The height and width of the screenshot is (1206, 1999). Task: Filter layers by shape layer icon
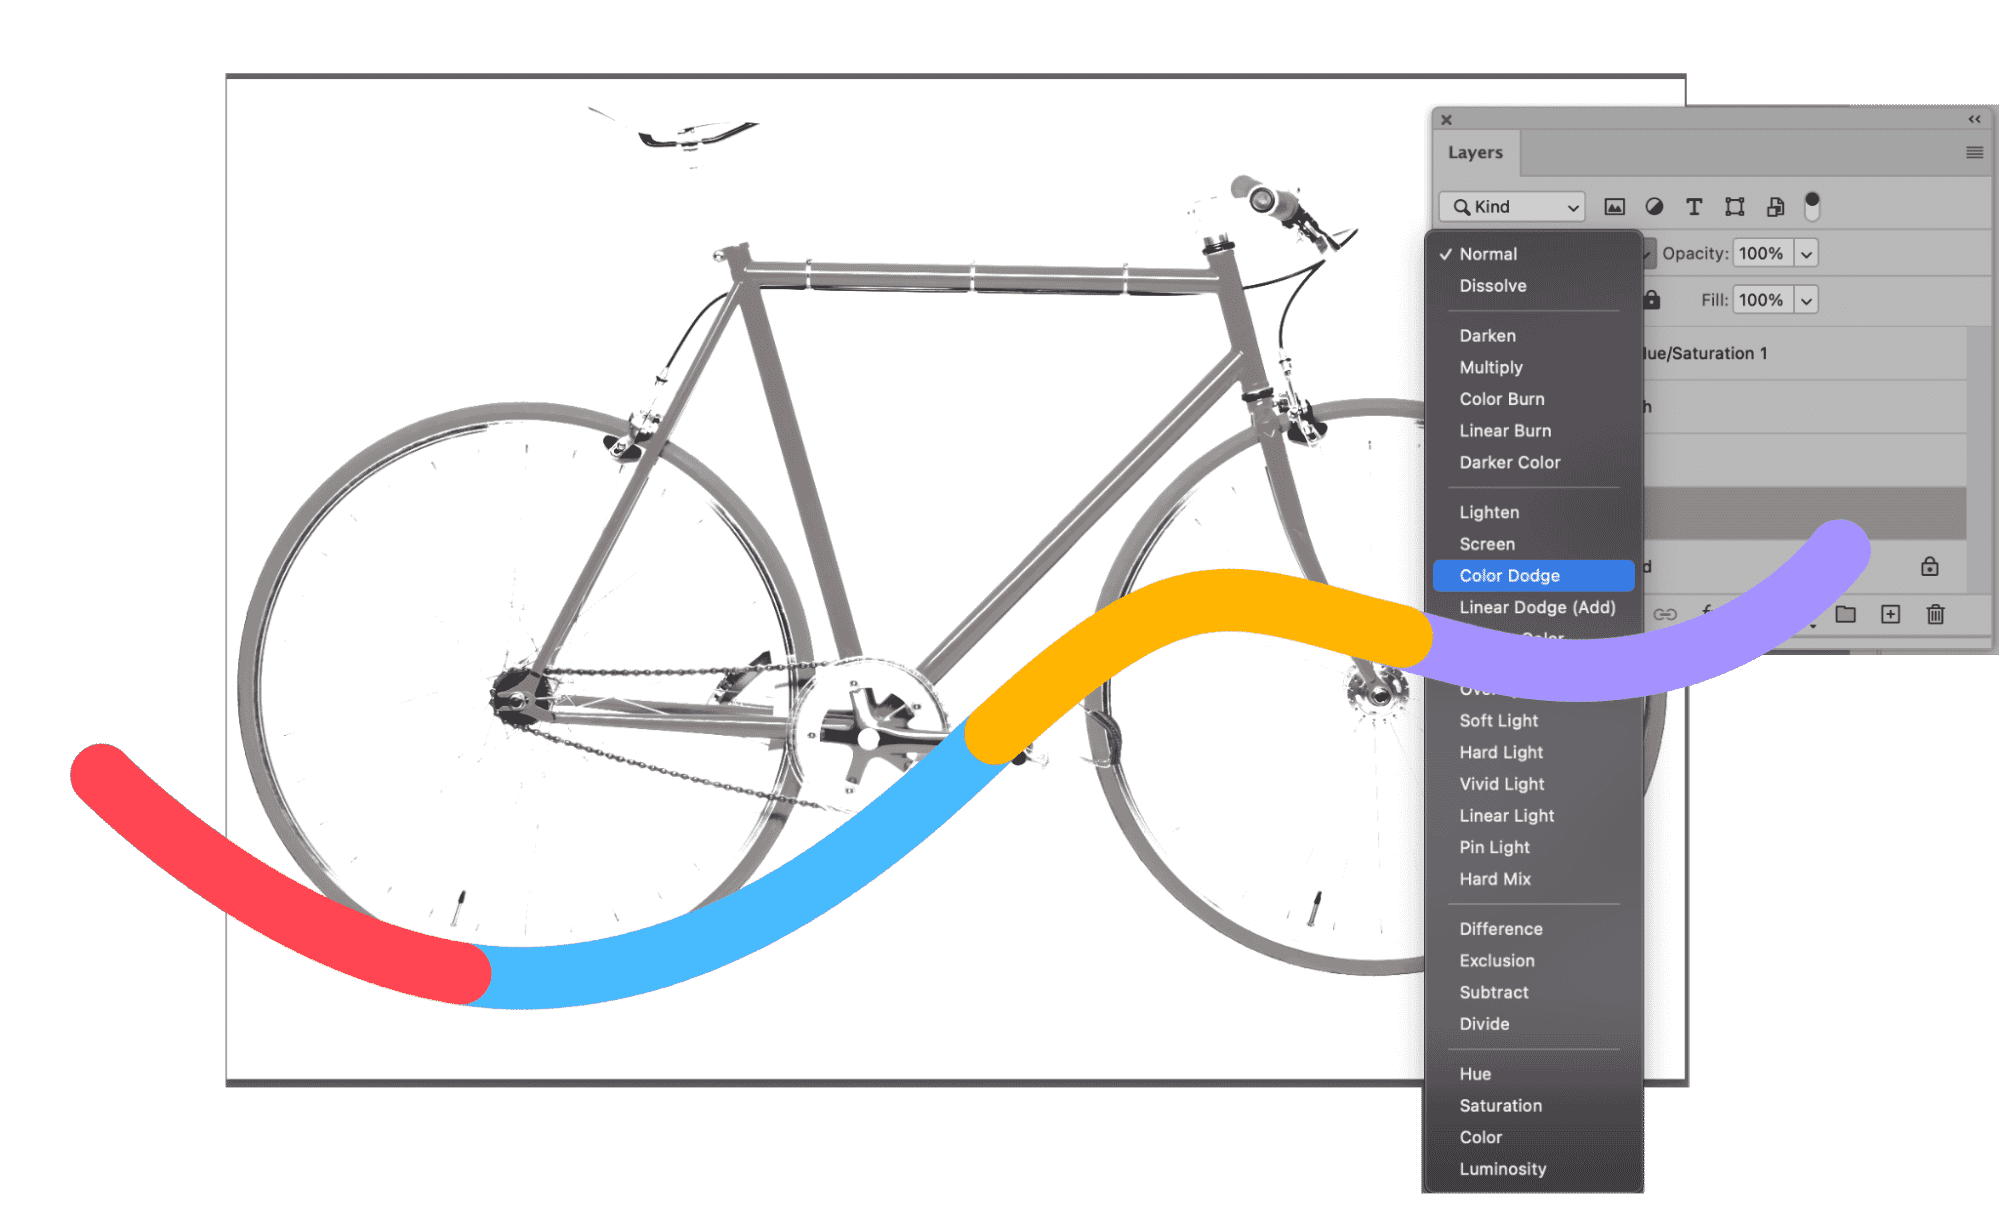(1735, 207)
